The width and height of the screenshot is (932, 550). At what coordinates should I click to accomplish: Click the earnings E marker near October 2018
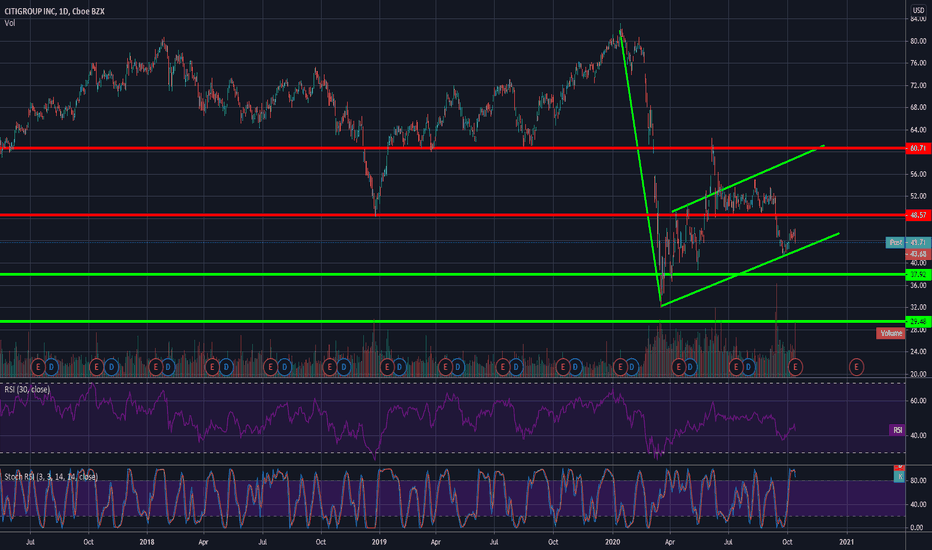pos(330,367)
